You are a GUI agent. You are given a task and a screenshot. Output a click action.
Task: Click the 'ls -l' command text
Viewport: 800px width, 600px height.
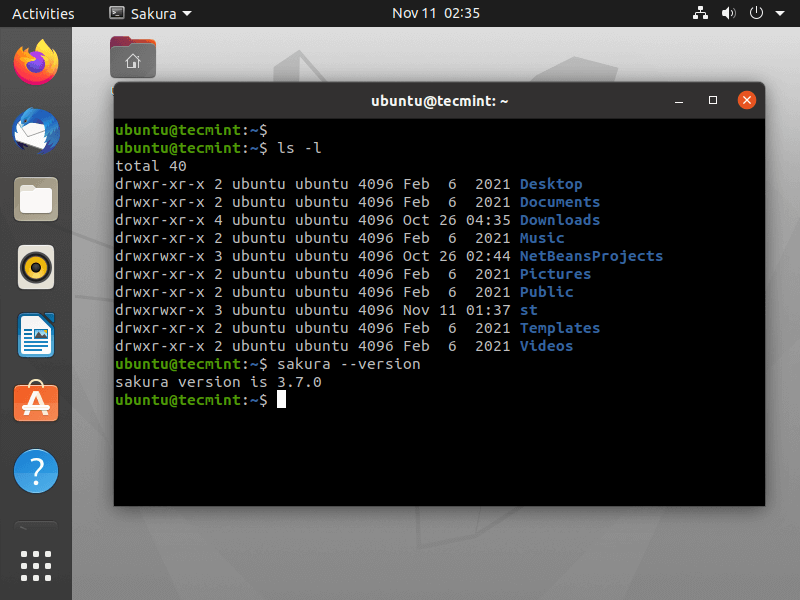pos(299,148)
